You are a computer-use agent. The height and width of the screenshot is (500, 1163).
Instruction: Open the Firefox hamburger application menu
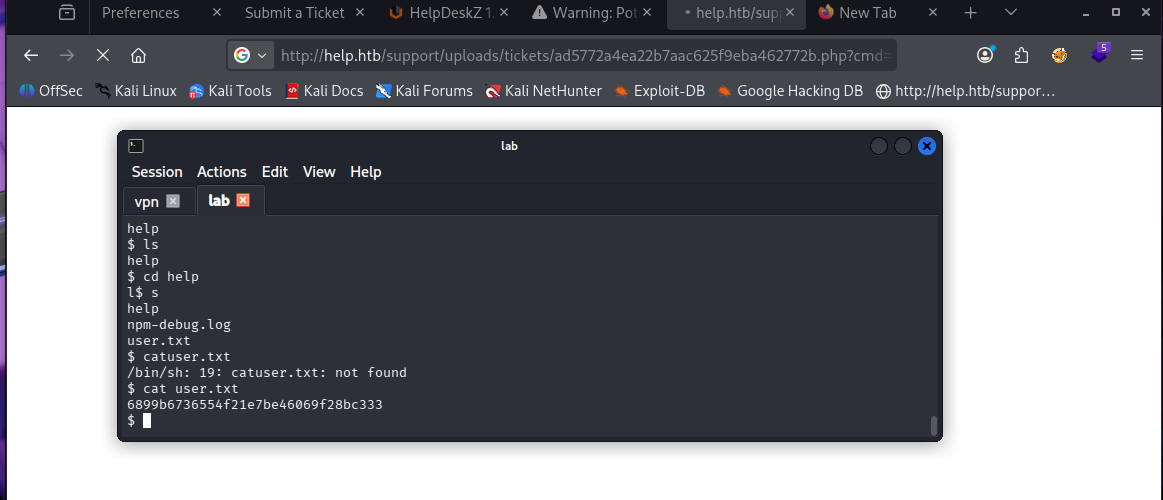pyautogui.click(x=1136, y=55)
